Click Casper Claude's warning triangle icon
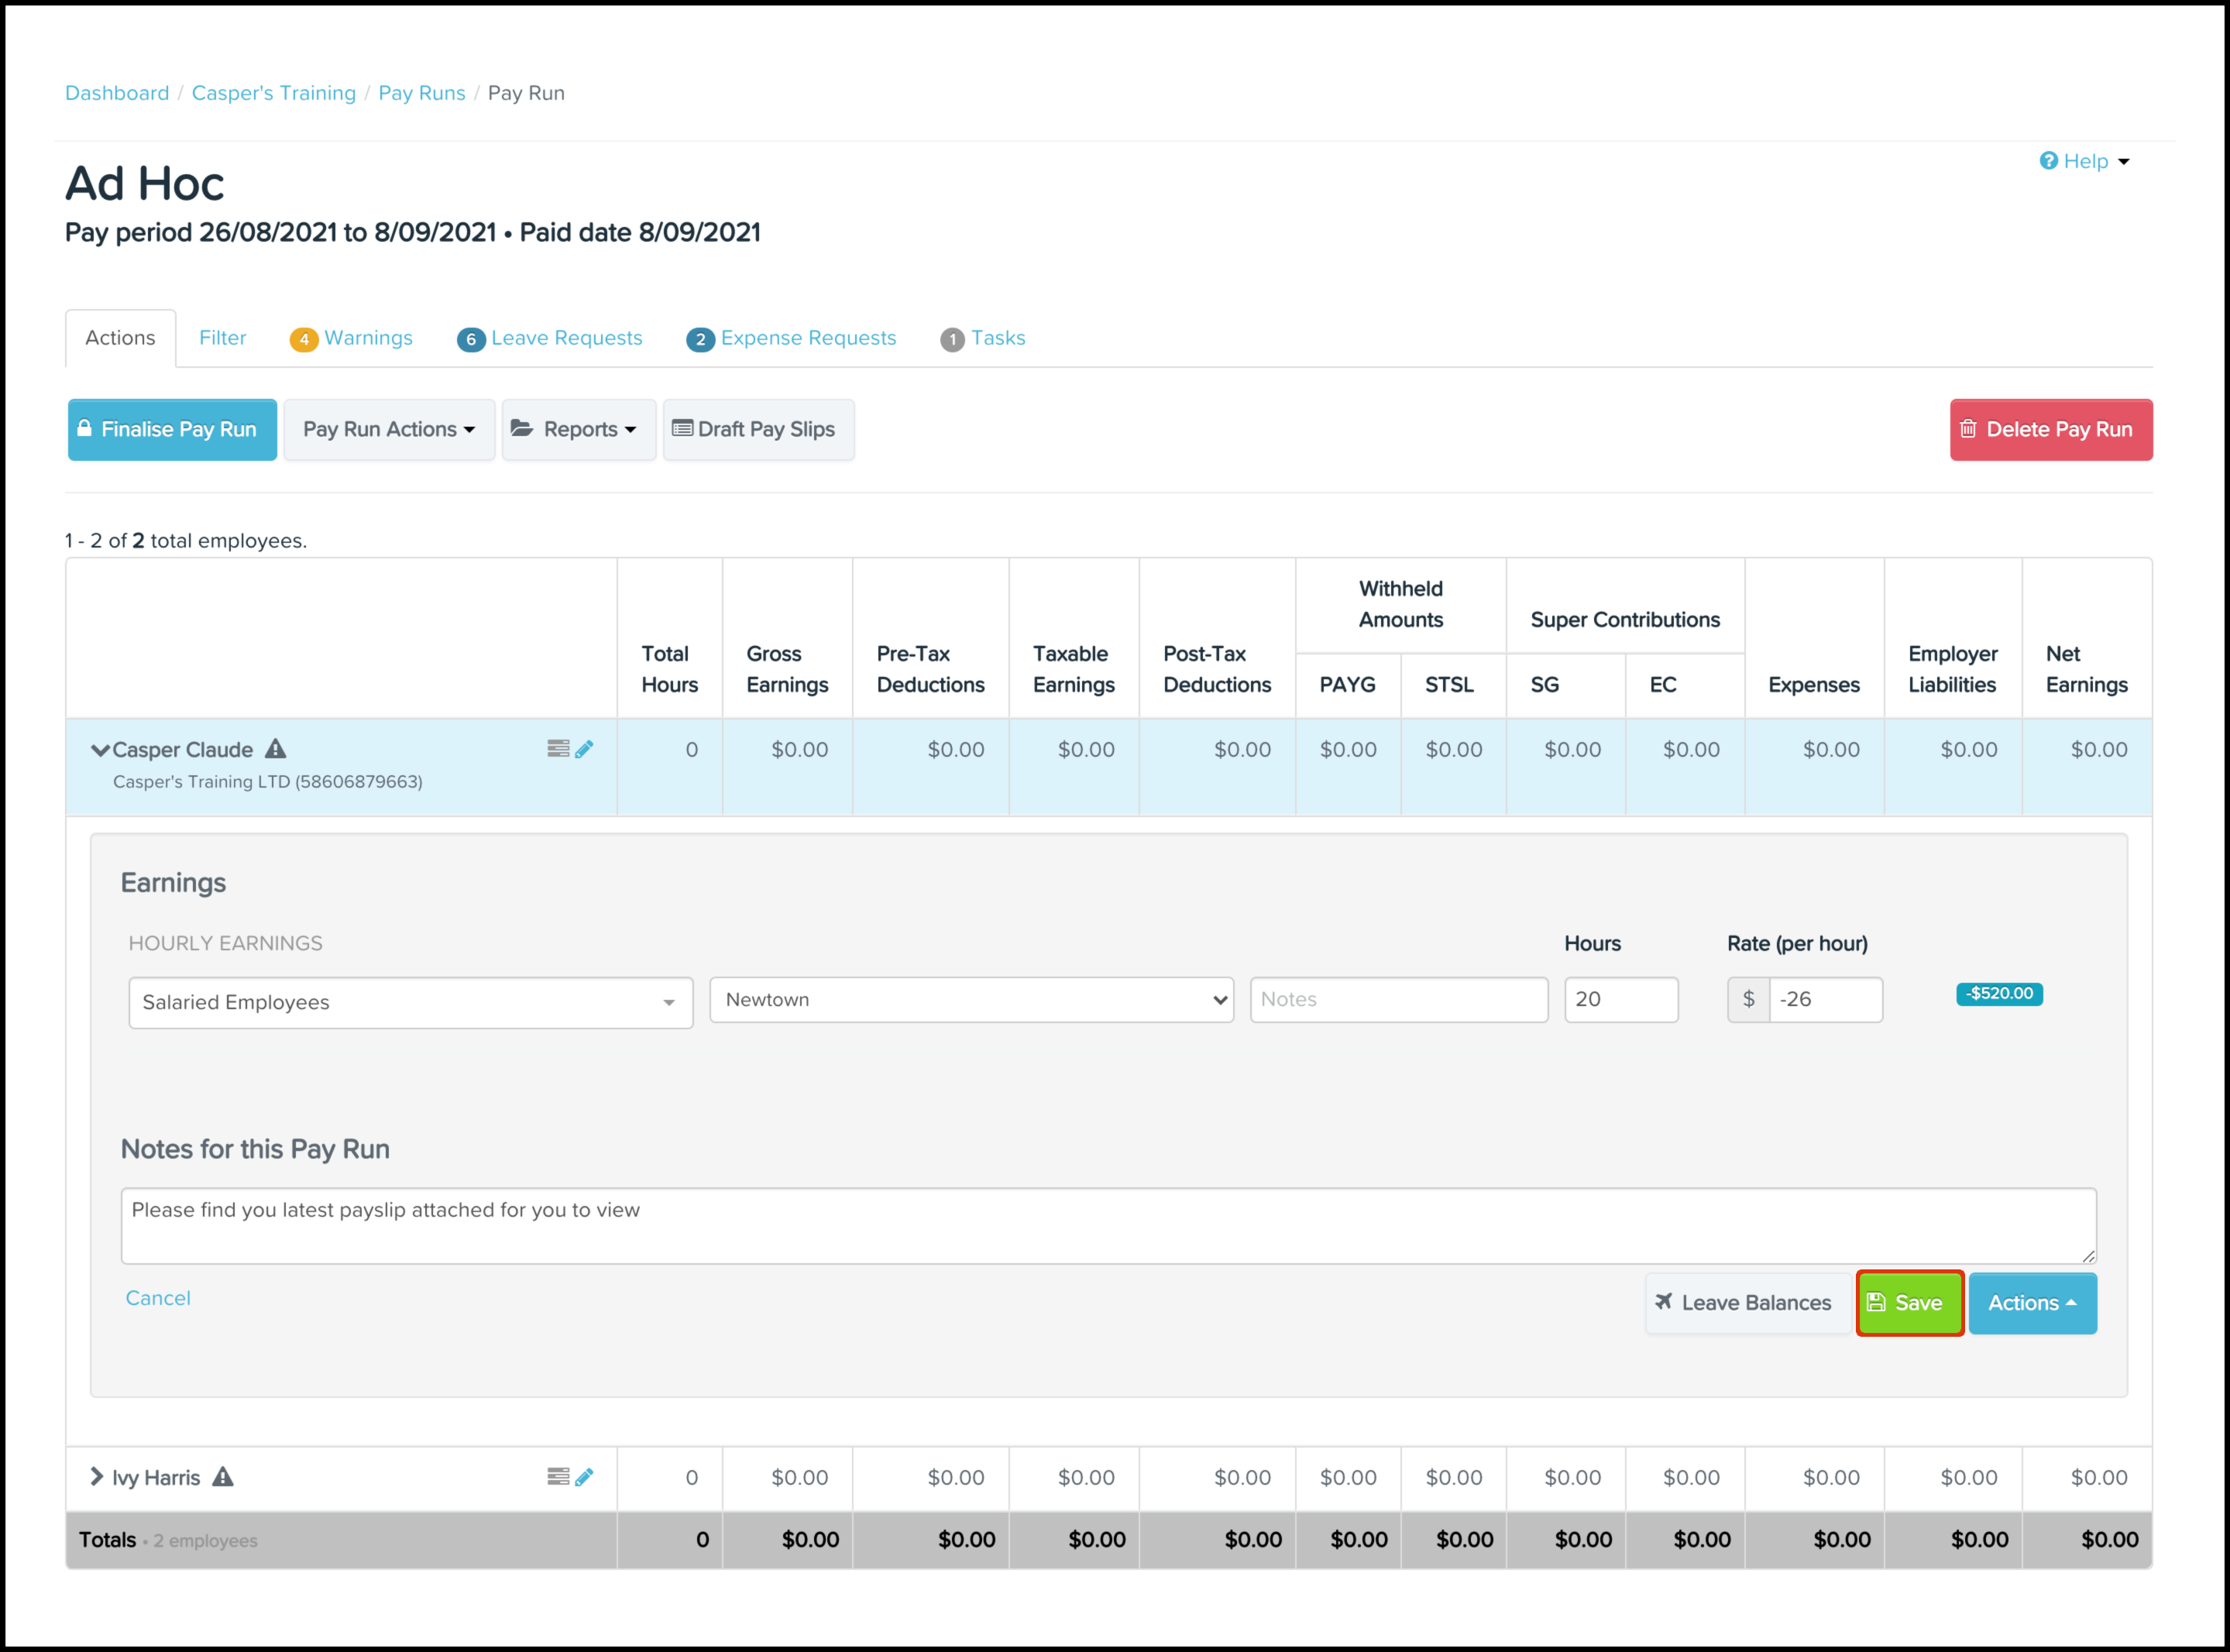The image size is (2230, 1652). [276, 749]
